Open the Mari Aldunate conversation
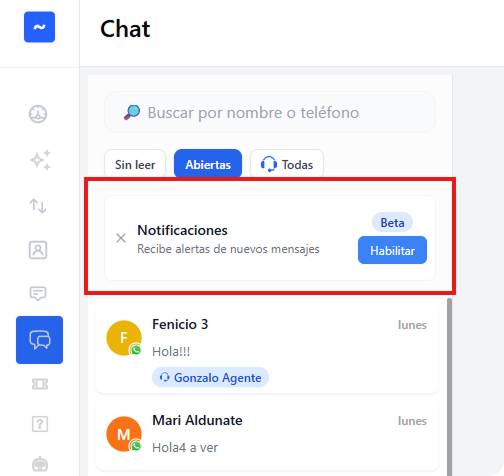The height and width of the screenshot is (476, 504). (x=267, y=435)
